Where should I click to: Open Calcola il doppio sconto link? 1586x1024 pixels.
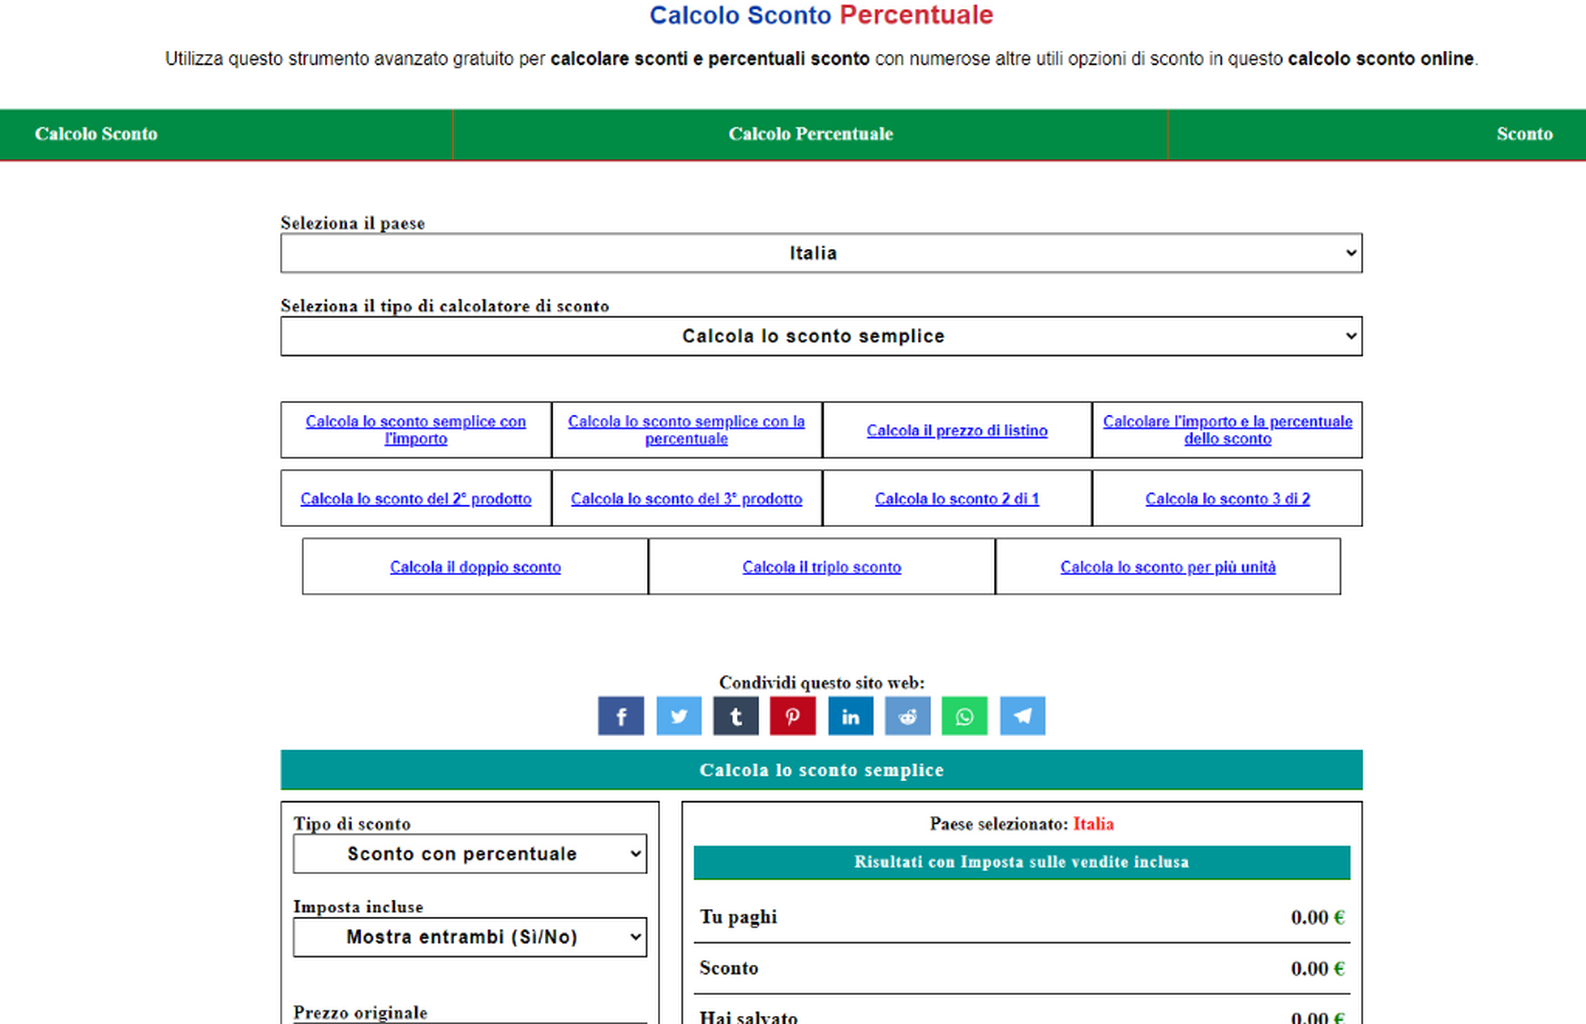click(x=475, y=567)
